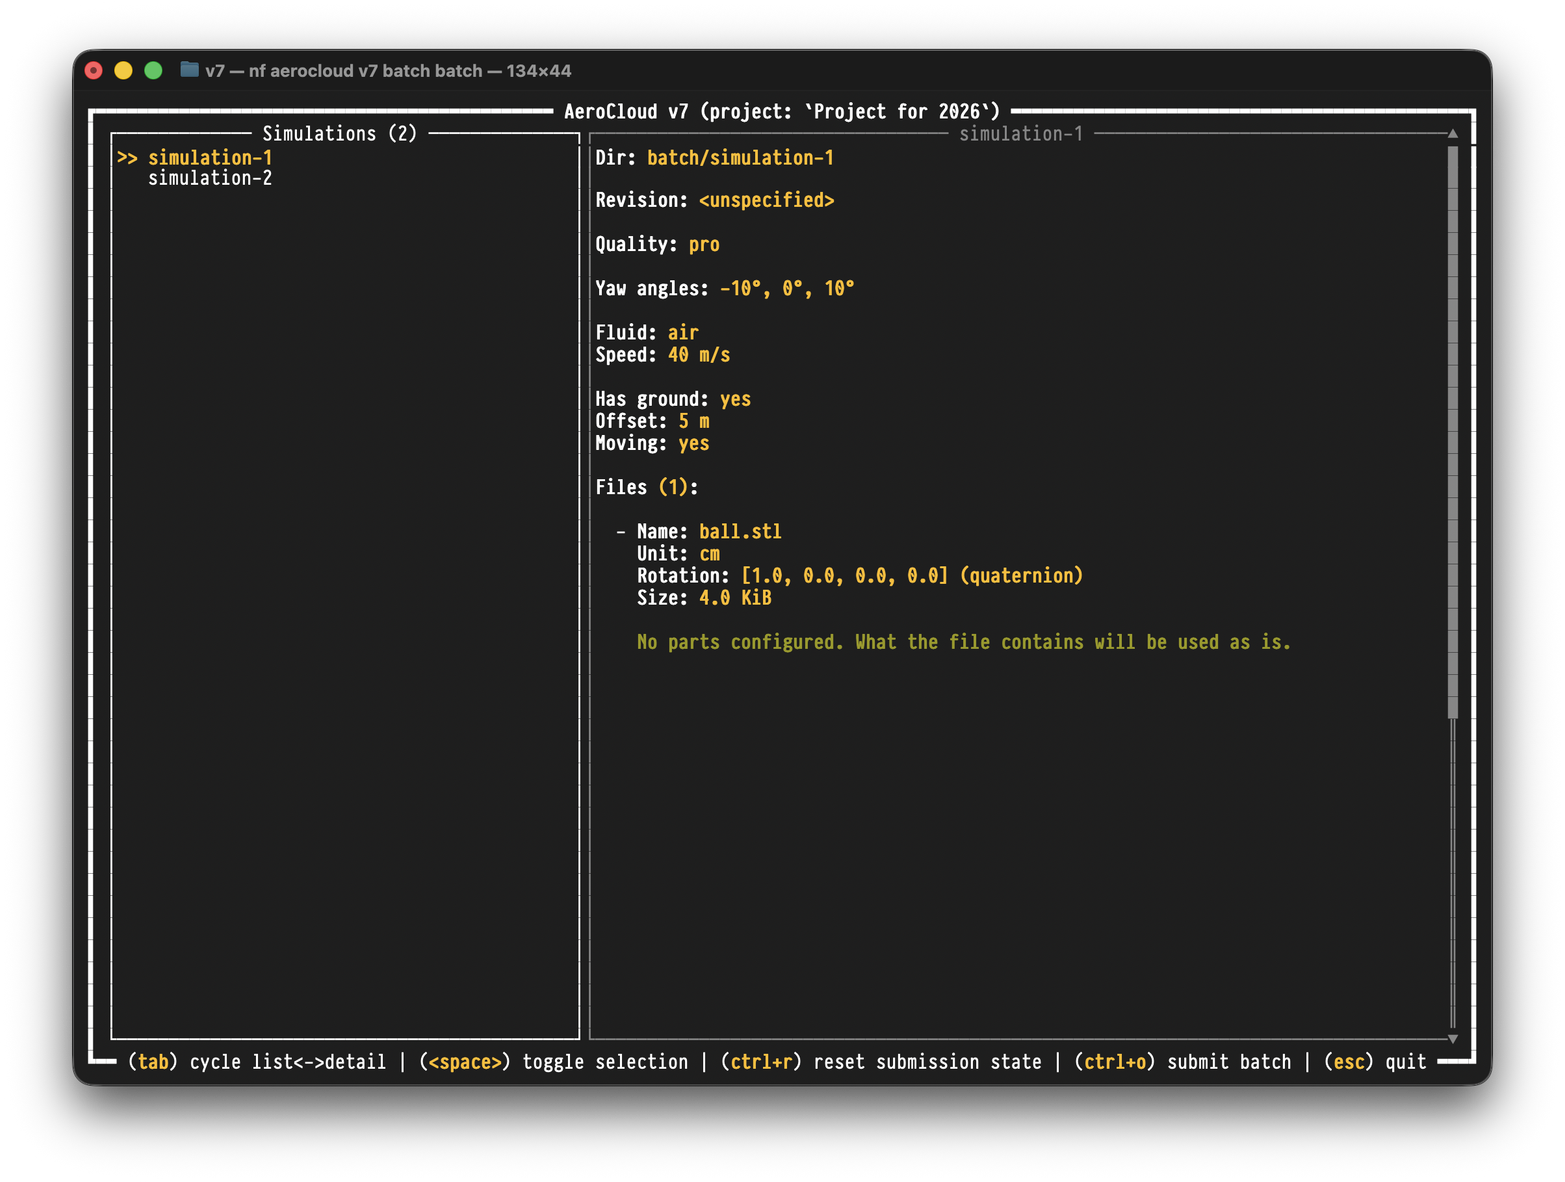Click the (ctrl+r) reset submission state hint
This screenshot has height=1182, width=1565.
pyautogui.click(x=881, y=1062)
